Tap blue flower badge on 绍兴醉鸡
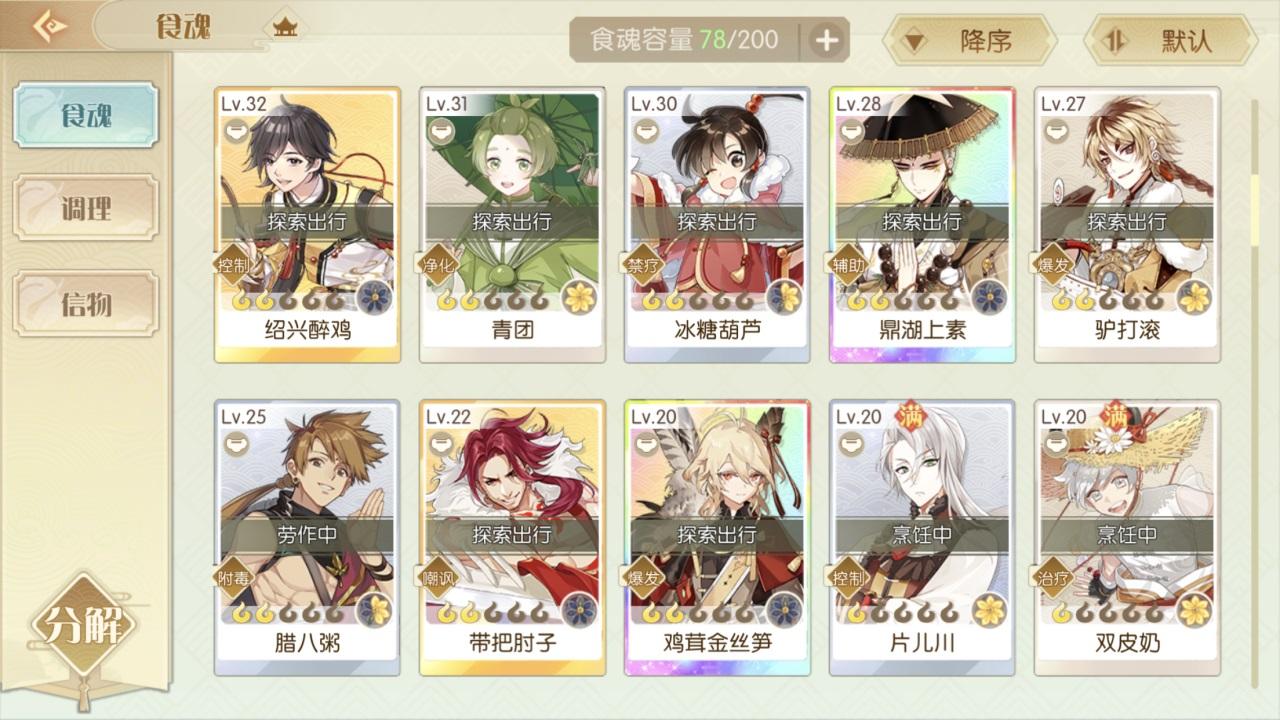Image resolution: width=1280 pixels, height=720 pixels. (374, 296)
